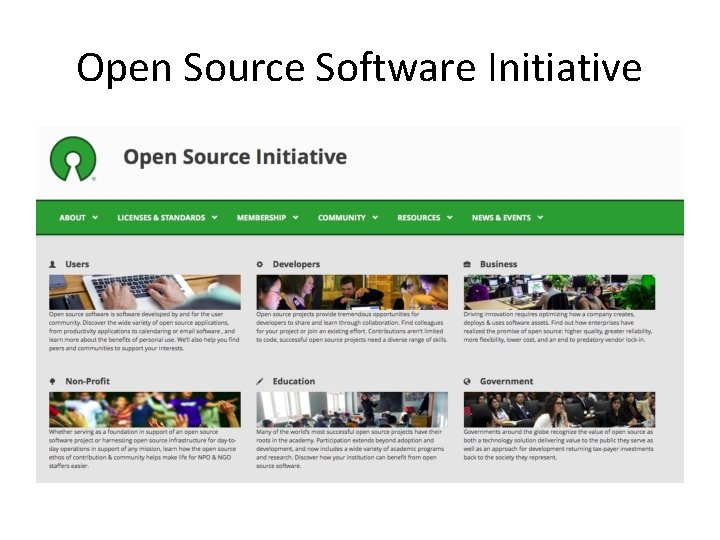
Task: Click the Users description paragraph
Action: [x=144, y=331]
